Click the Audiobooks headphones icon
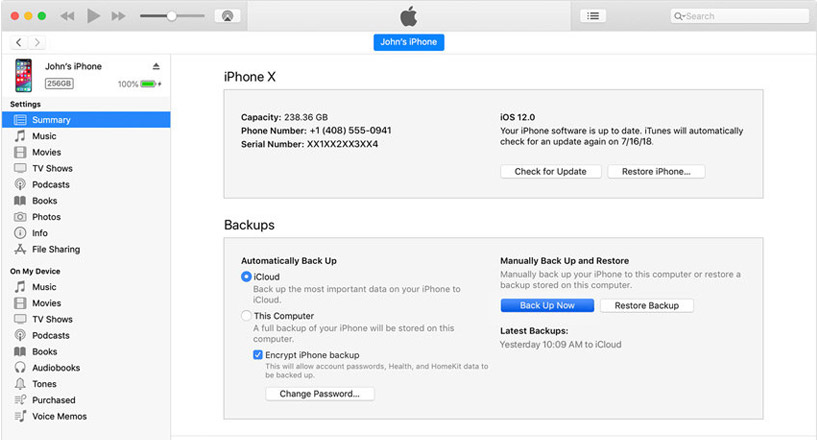The width and height of the screenshot is (818, 440). 20,367
